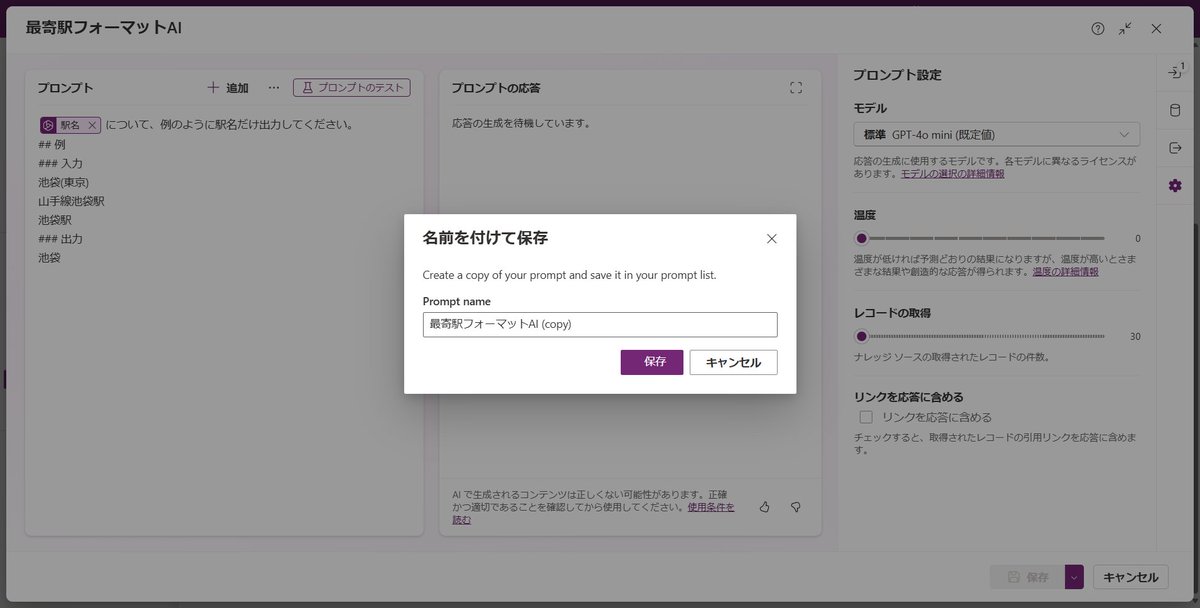Open help using the question mark icon
The image size is (1200, 608).
point(1097,29)
